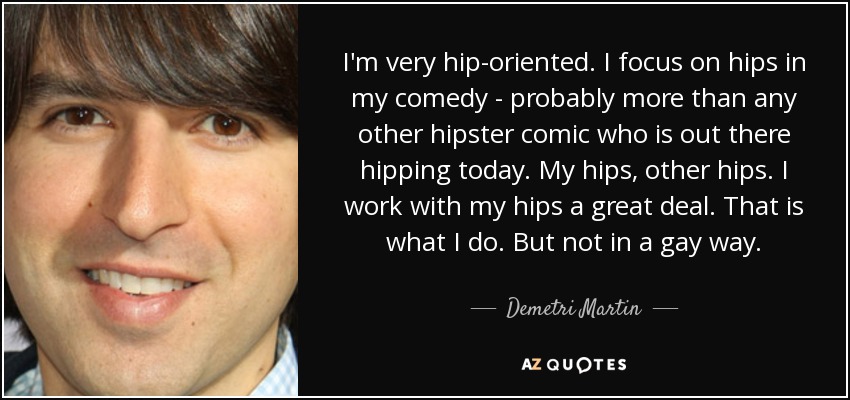Click the dash left of the author name
This screenshot has width=850, height=400.
pyautogui.click(x=484, y=309)
